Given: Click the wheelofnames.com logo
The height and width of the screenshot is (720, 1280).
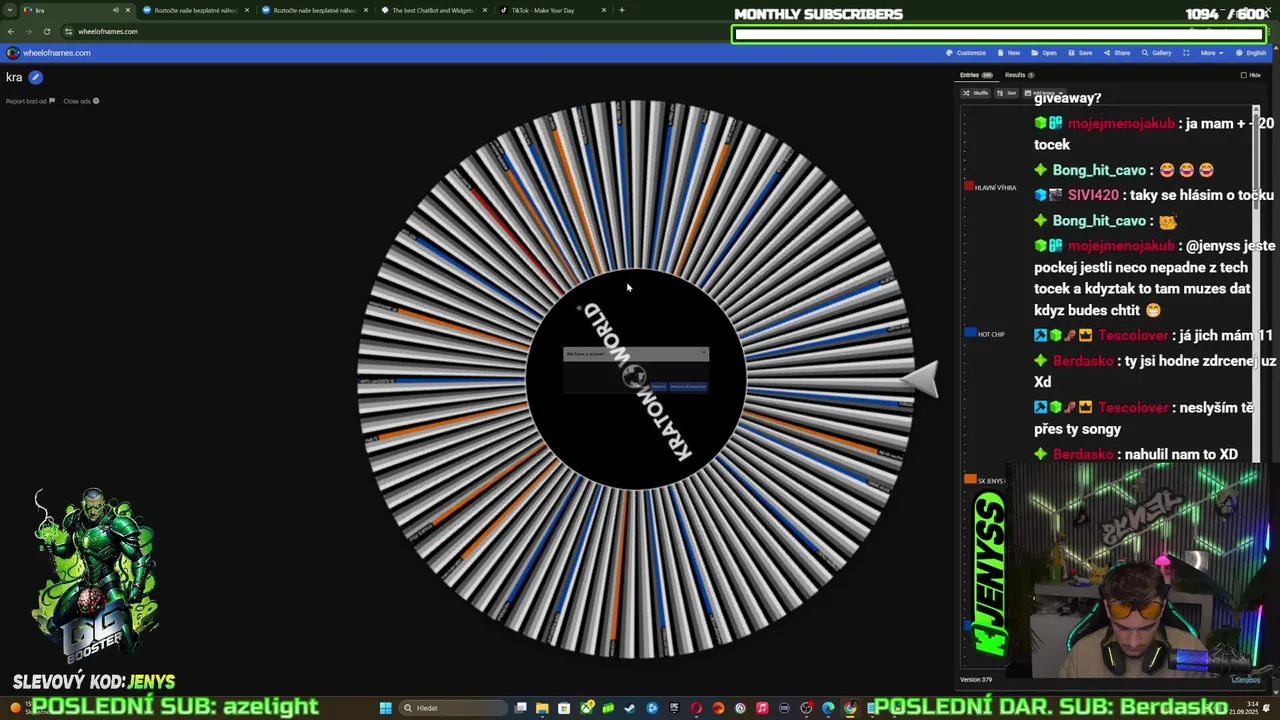Looking at the screenshot, I should point(48,53).
